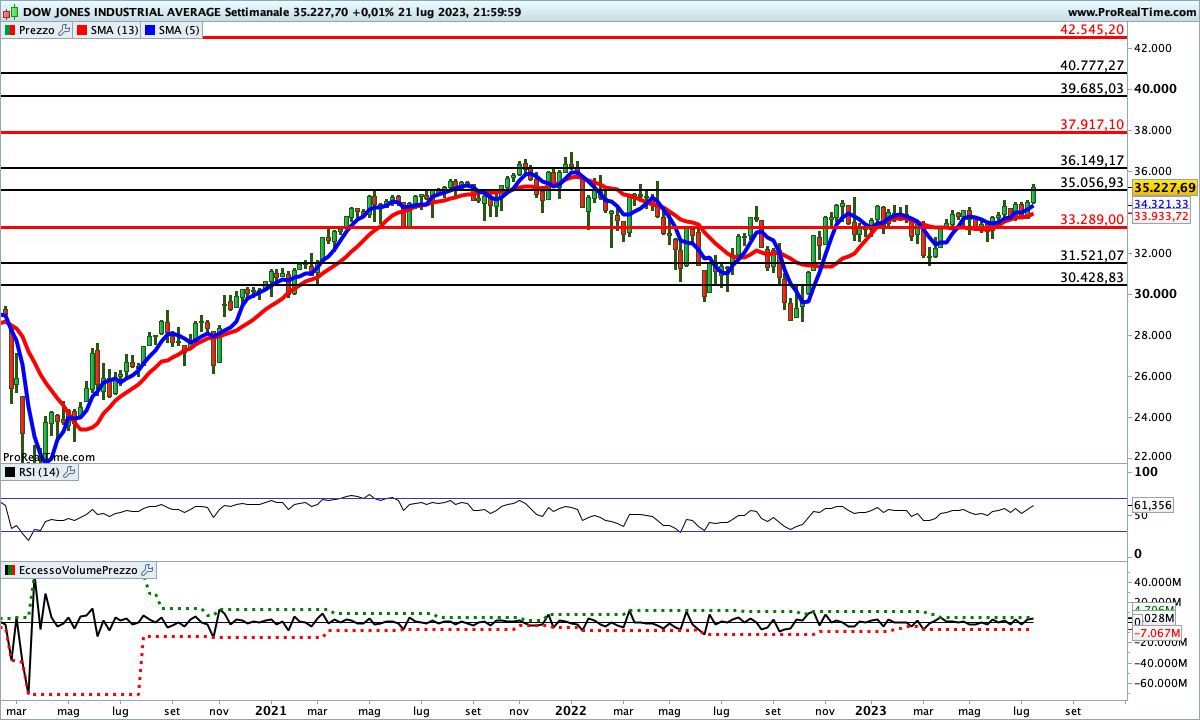Select the SMA (5) legend label
The image size is (1200, 720).
pos(180,30)
